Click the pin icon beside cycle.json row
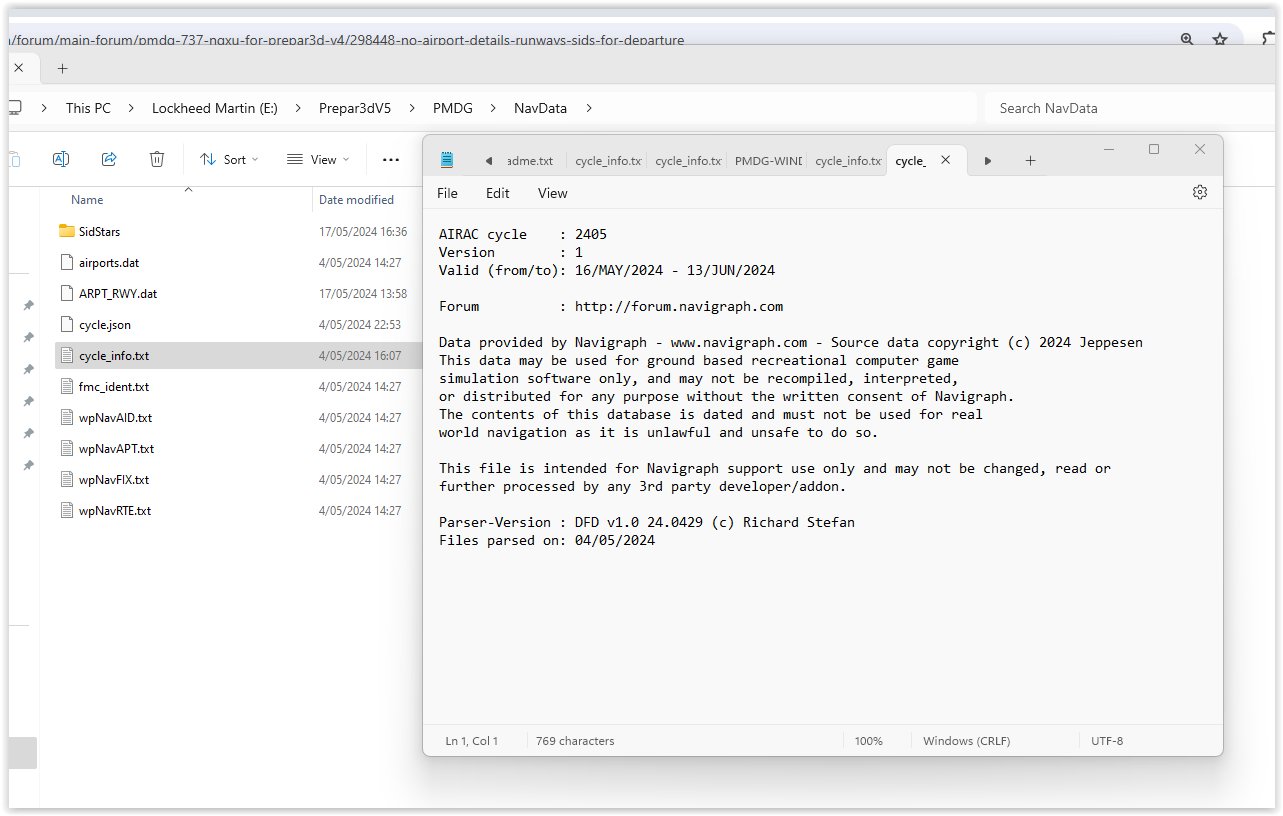1283x816 pixels. (28, 337)
